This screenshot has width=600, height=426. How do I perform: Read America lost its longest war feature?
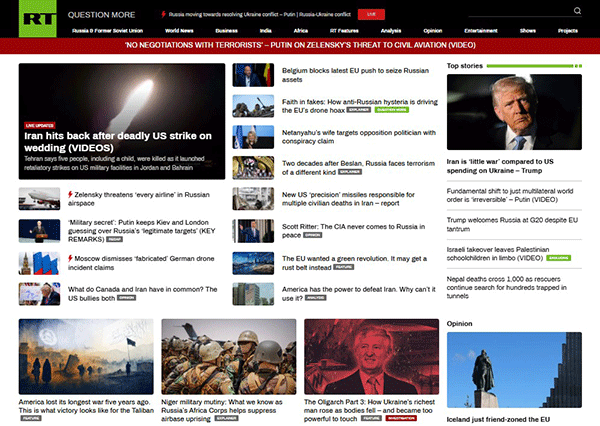[x=86, y=406]
